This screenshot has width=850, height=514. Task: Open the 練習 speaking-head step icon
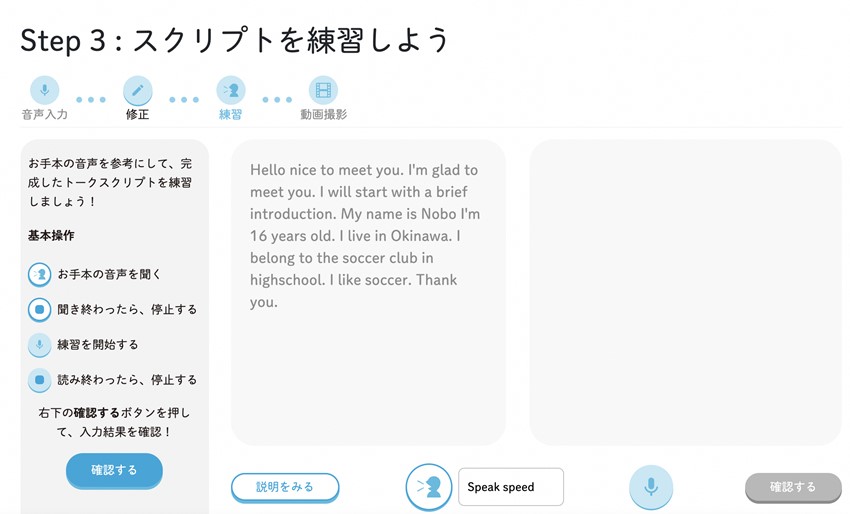(x=231, y=90)
